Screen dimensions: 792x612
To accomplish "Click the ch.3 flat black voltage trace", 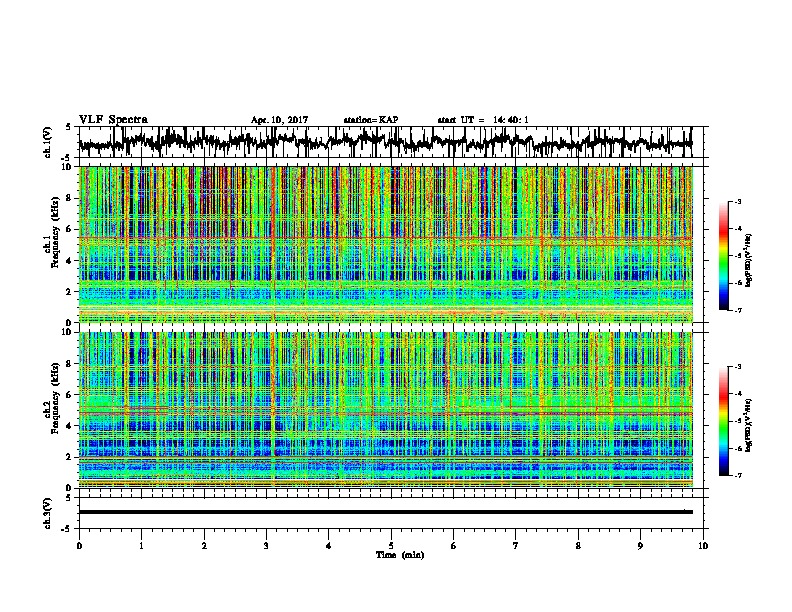I will [x=385, y=512].
